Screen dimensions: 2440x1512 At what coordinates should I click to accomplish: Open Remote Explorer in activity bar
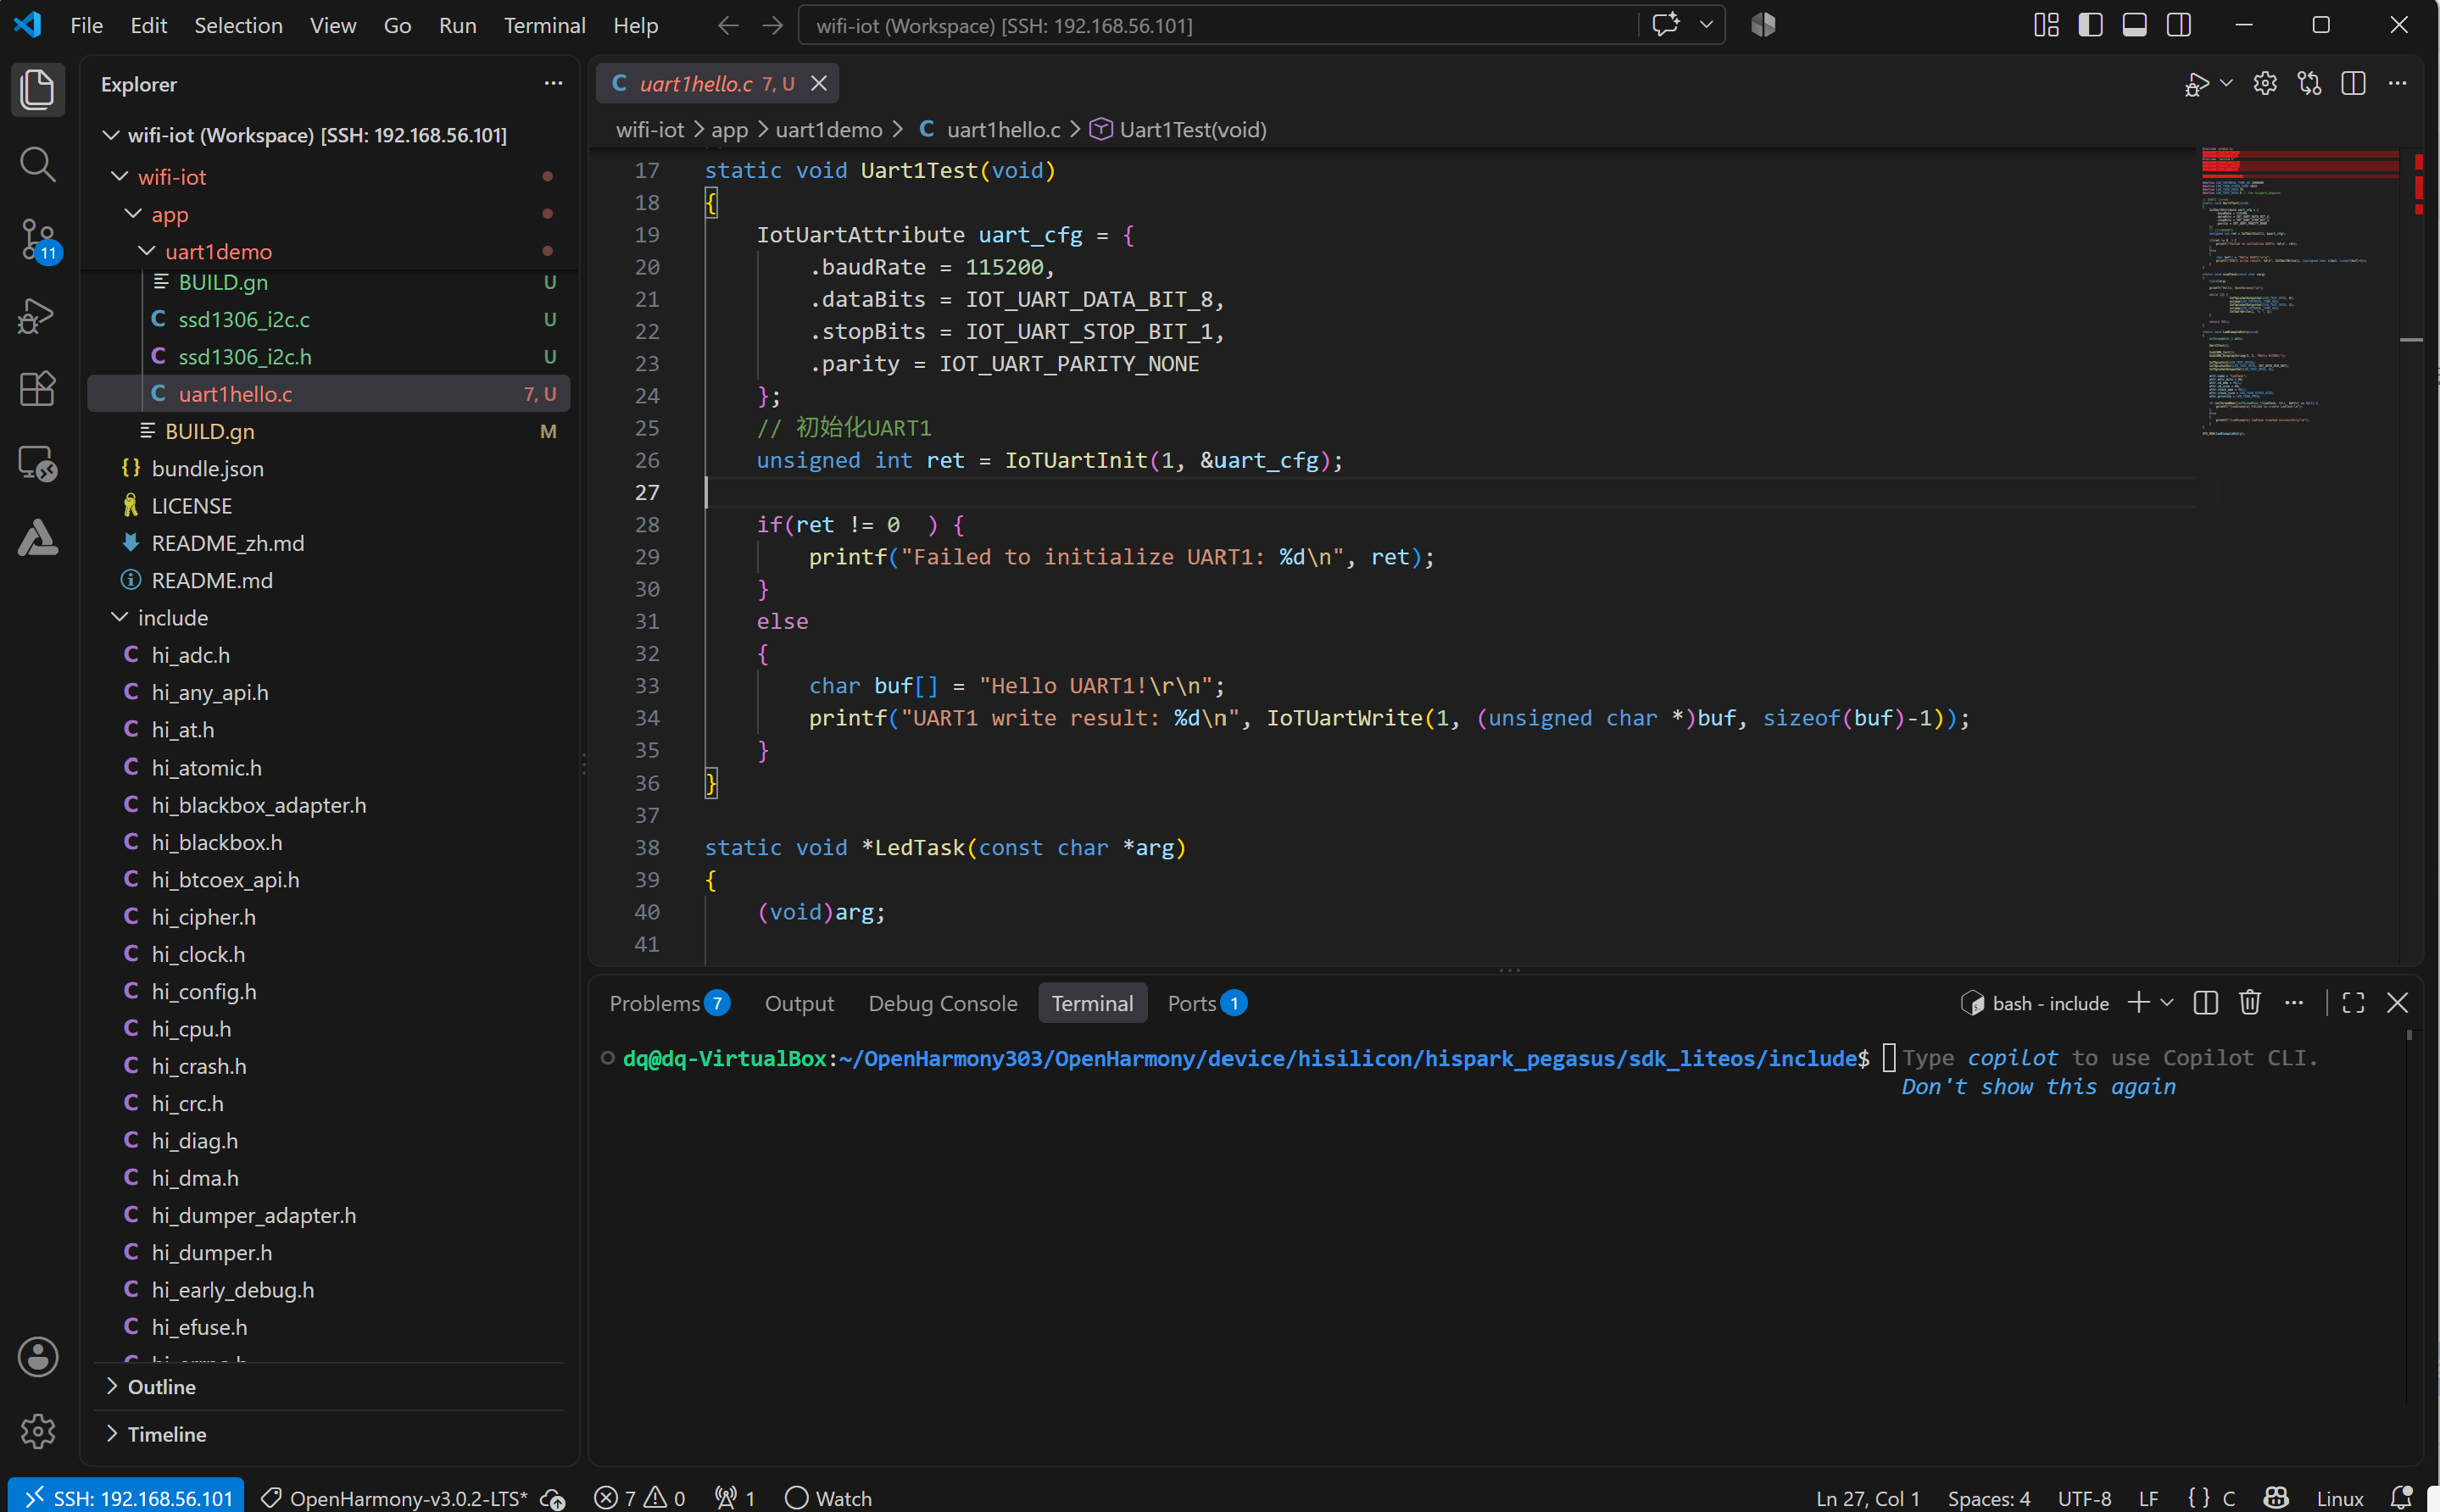point(37,463)
